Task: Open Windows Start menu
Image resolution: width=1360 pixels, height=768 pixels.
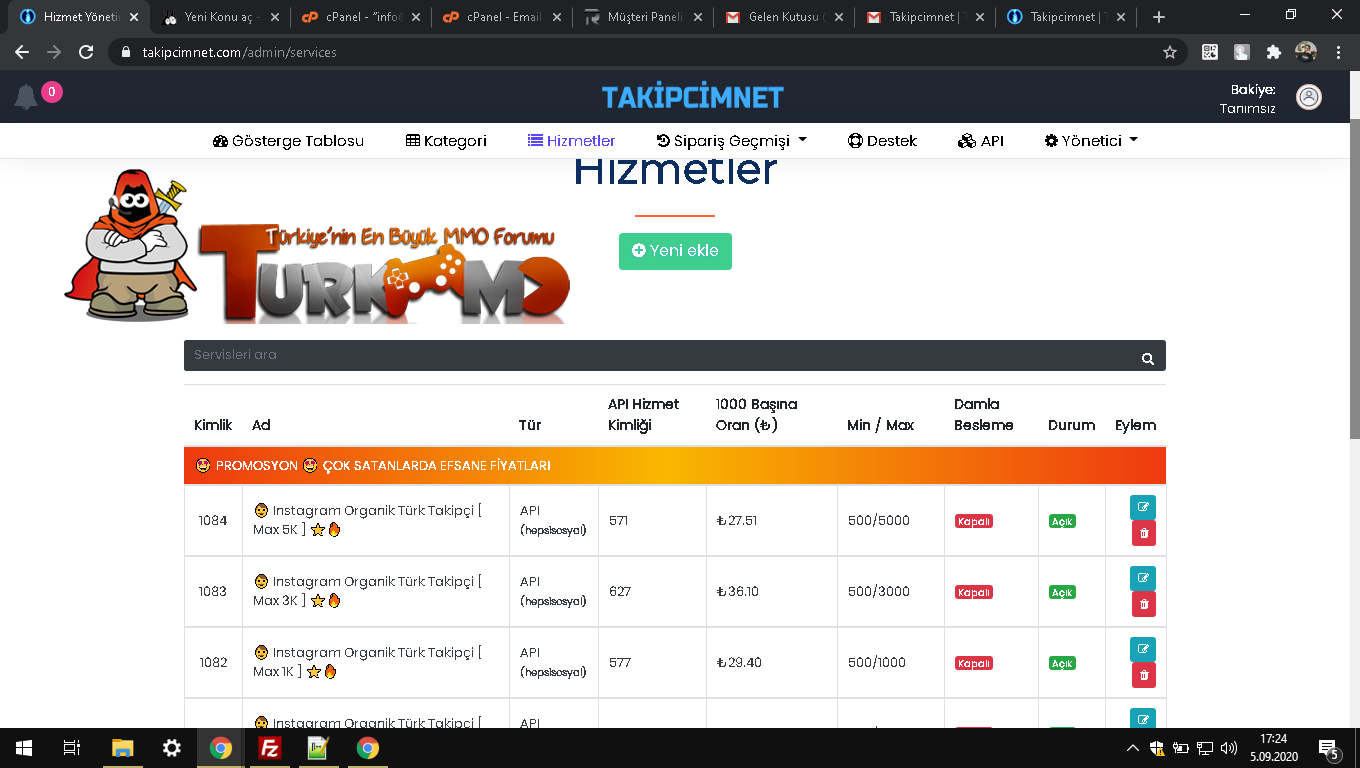Action: click(24, 748)
